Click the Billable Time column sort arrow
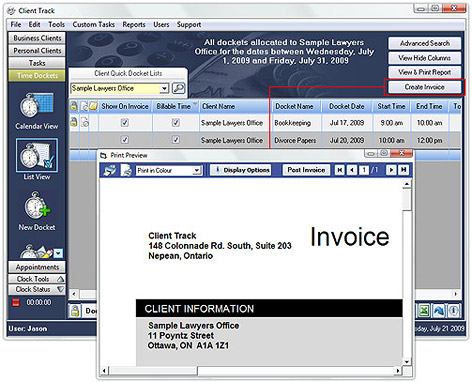 195,103
